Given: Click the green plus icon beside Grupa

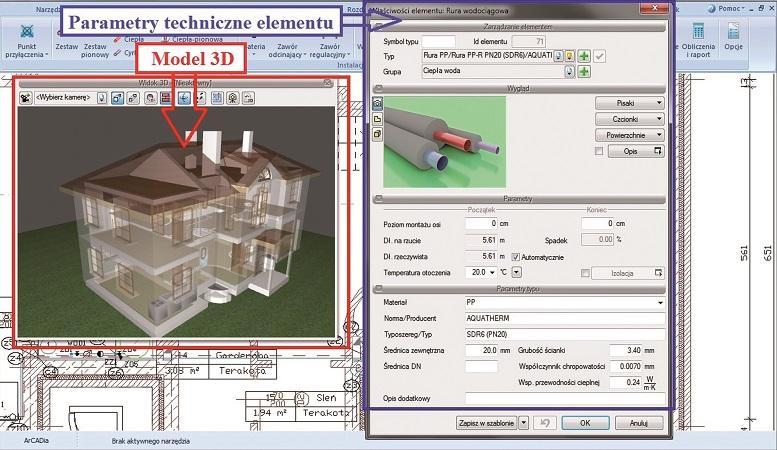Looking at the screenshot, I should coord(584,72).
